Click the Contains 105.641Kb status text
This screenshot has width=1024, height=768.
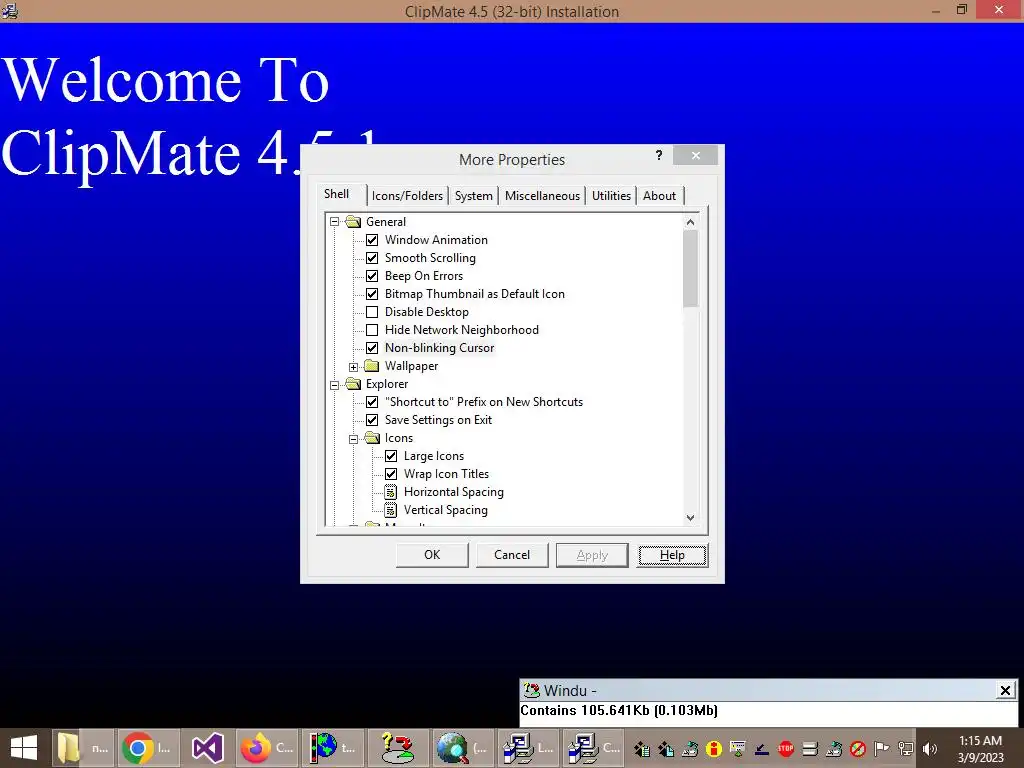click(619, 711)
